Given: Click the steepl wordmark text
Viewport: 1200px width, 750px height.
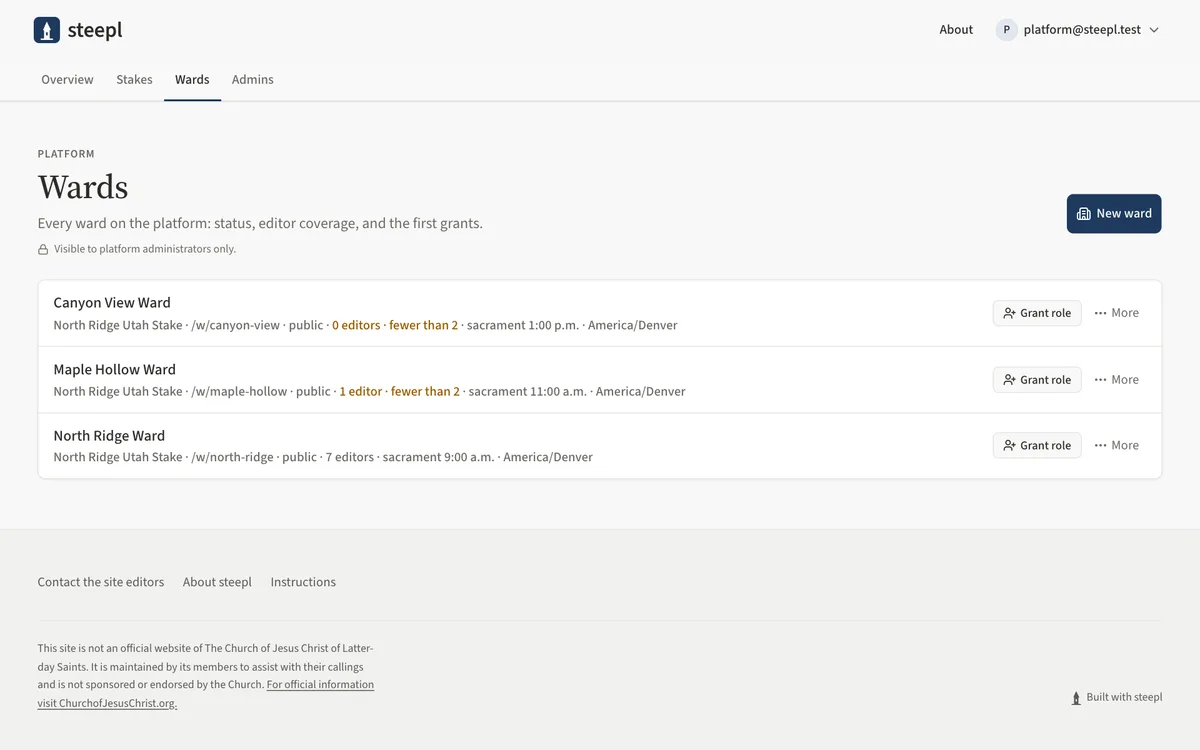Looking at the screenshot, I should (95, 30).
